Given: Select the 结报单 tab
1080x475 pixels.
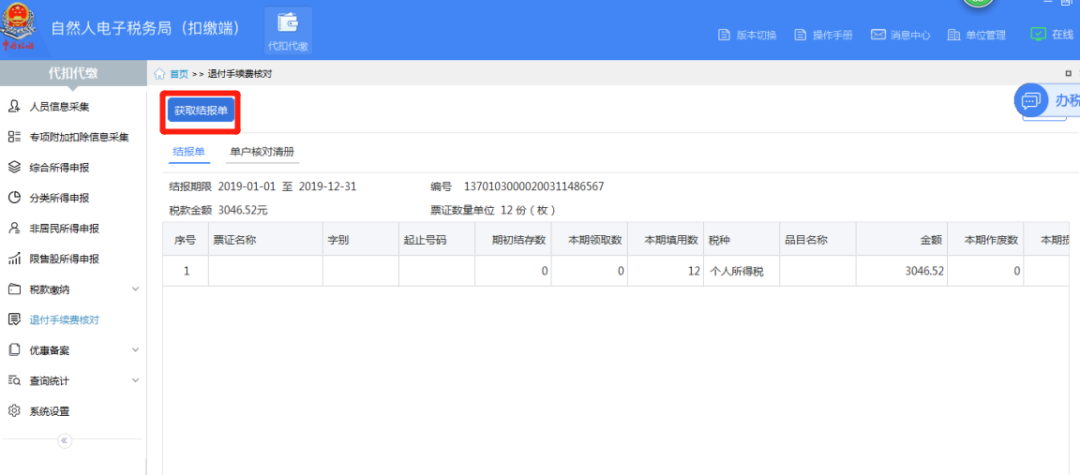Looking at the screenshot, I should pyautogui.click(x=189, y=152).
